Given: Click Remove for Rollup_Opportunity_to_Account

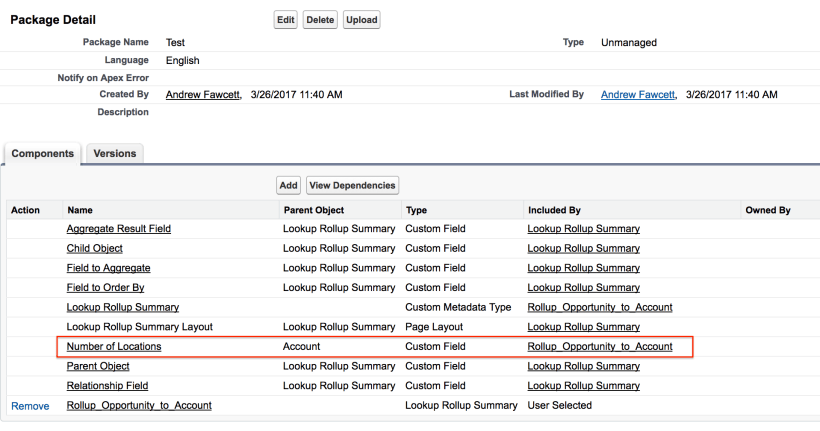Looking at the screenshot, I should 29,406.
